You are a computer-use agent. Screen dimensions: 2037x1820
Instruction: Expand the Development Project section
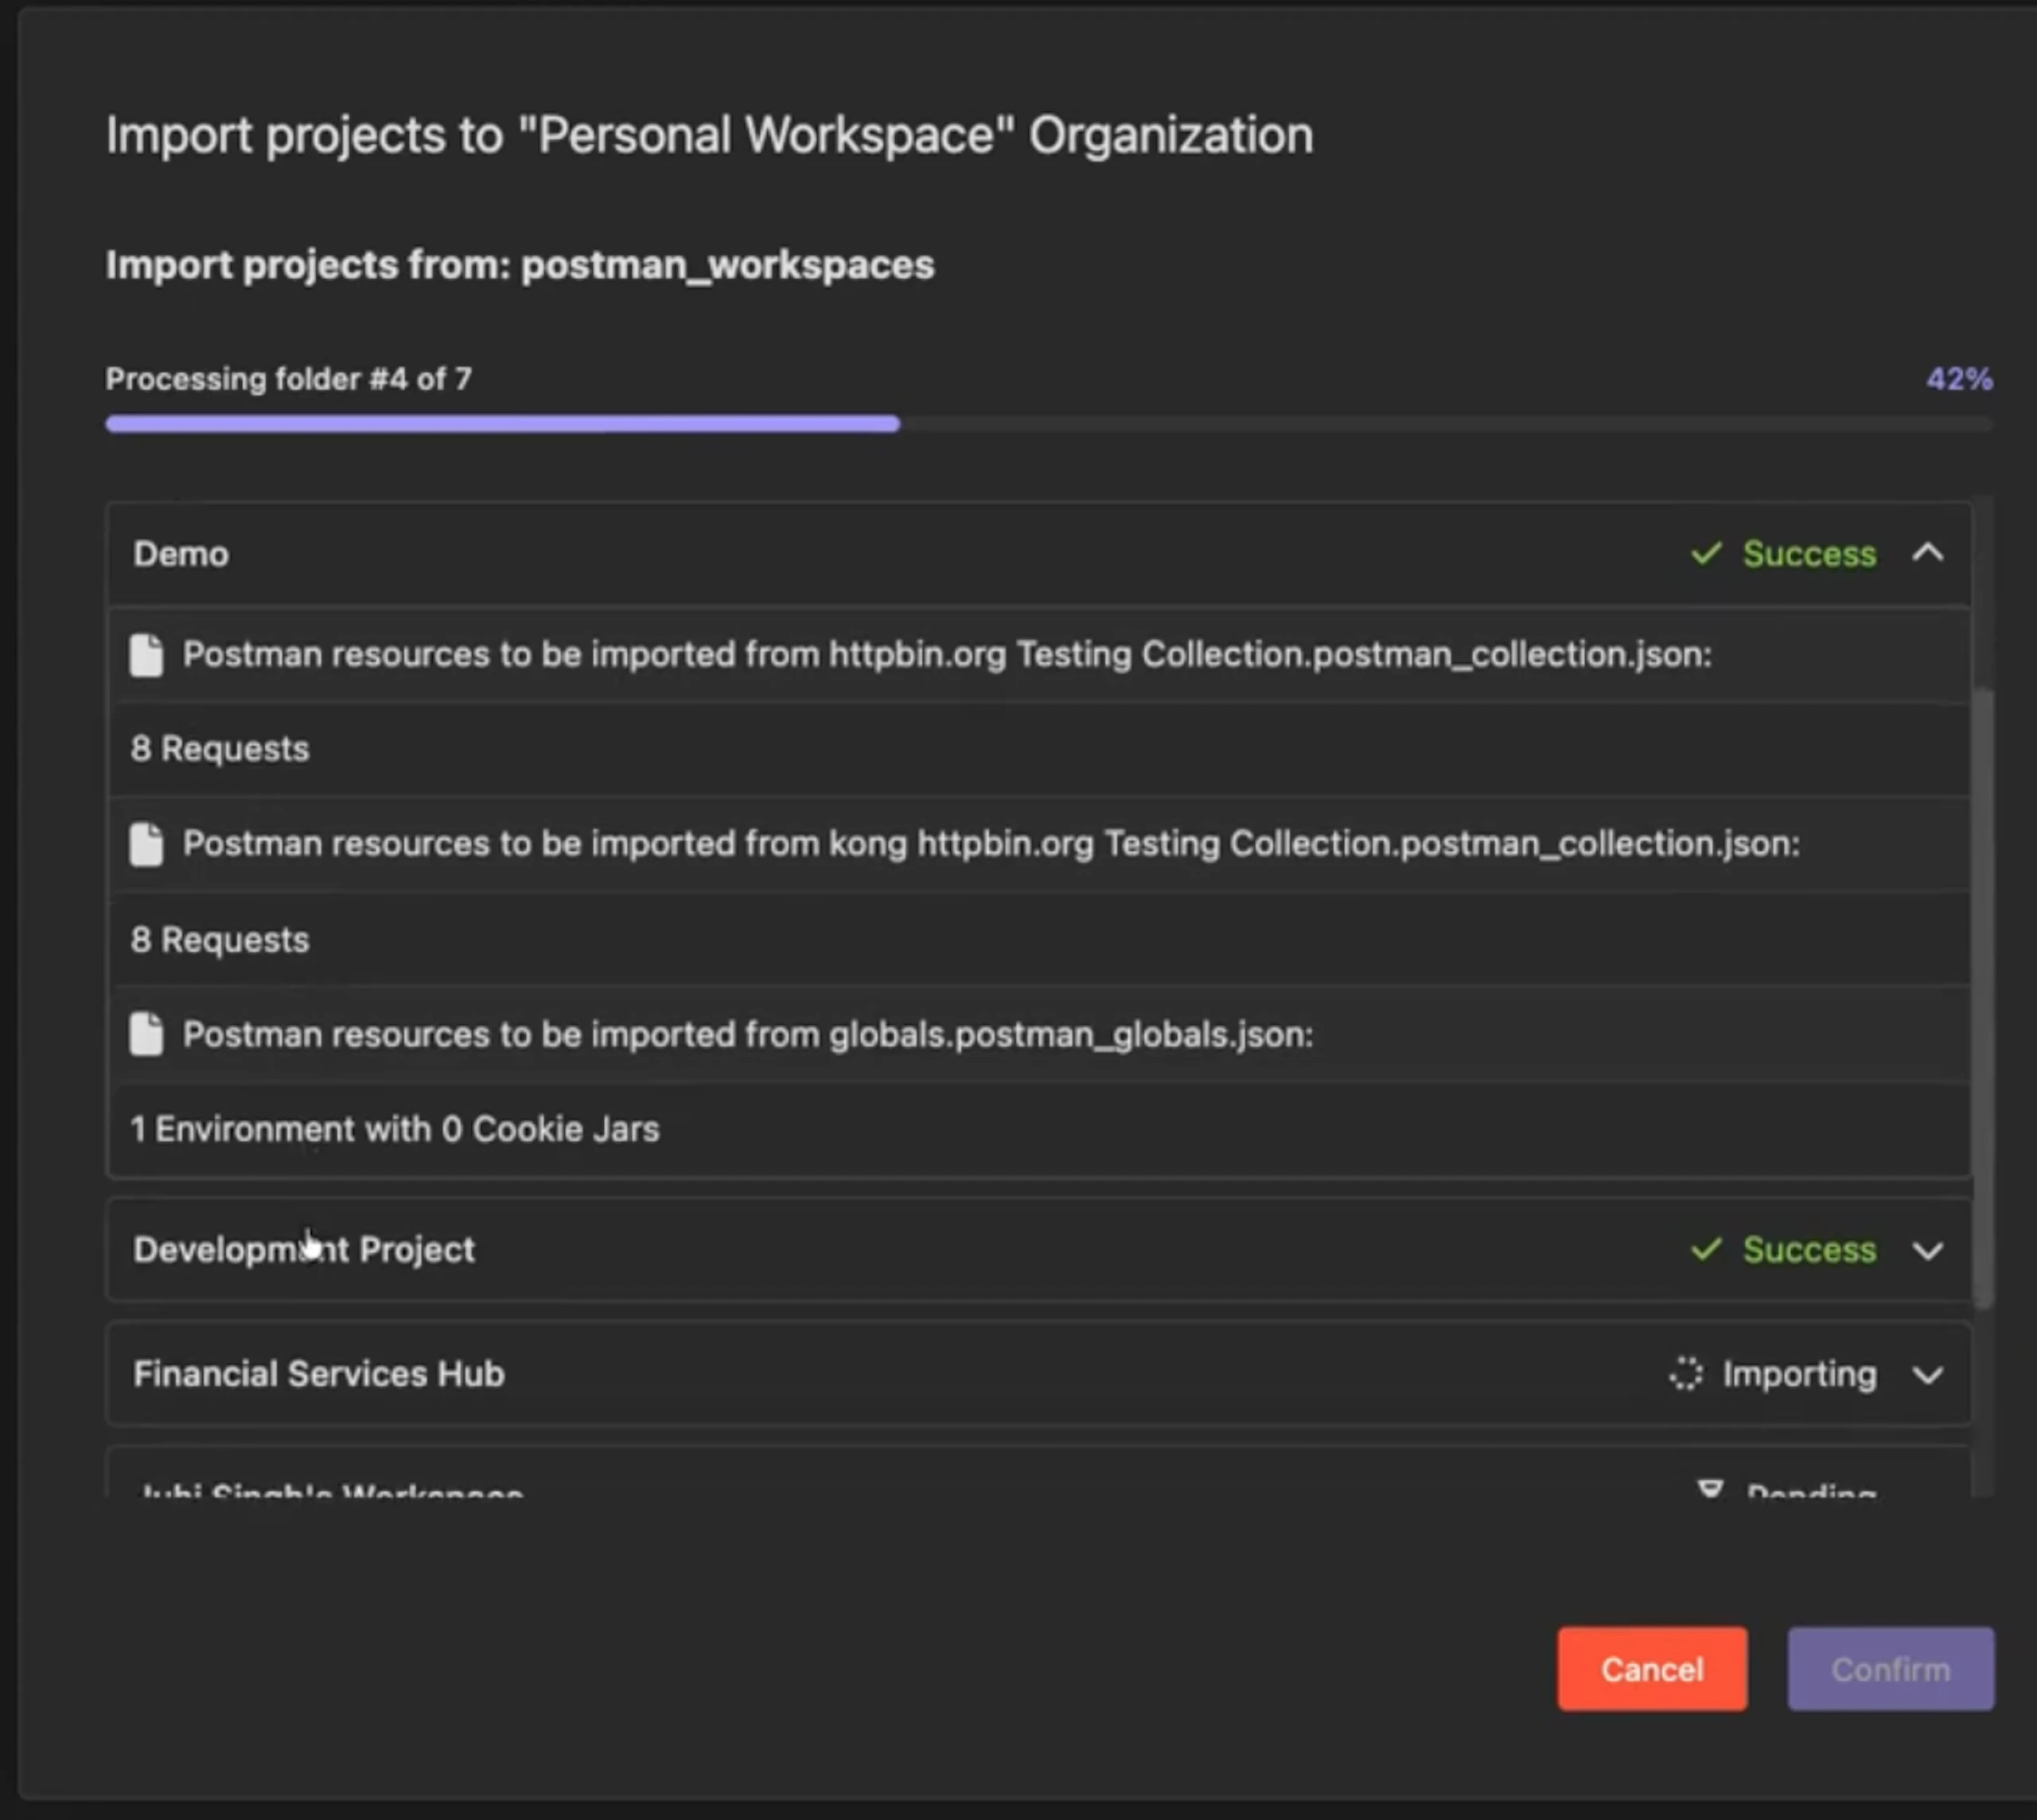1928,1250
